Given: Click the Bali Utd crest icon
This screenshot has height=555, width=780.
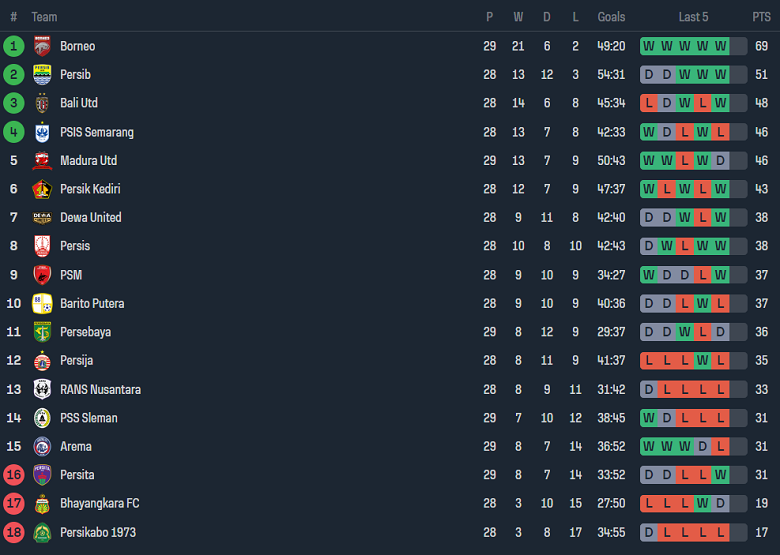Looking at the screenshot, I should pos(42,103).
